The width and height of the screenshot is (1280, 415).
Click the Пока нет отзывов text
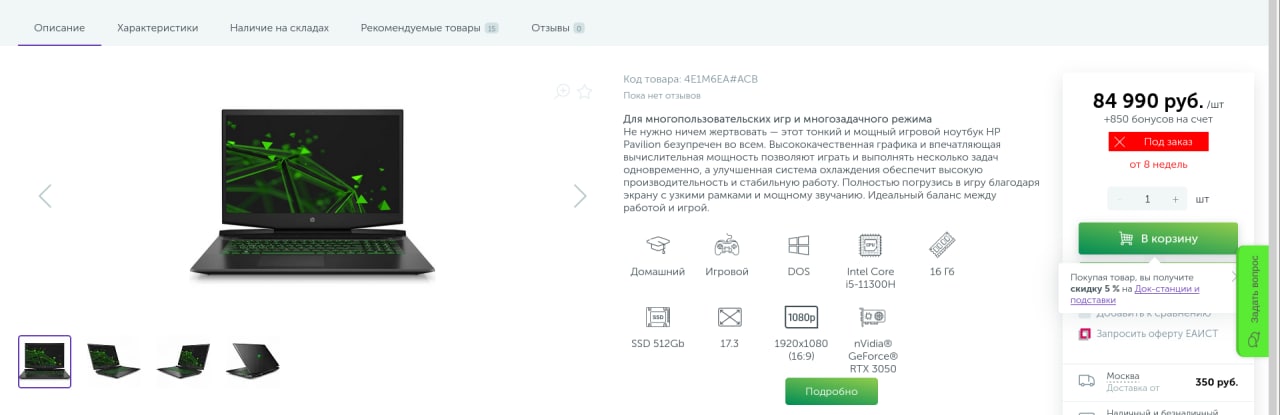coord(662,96)
